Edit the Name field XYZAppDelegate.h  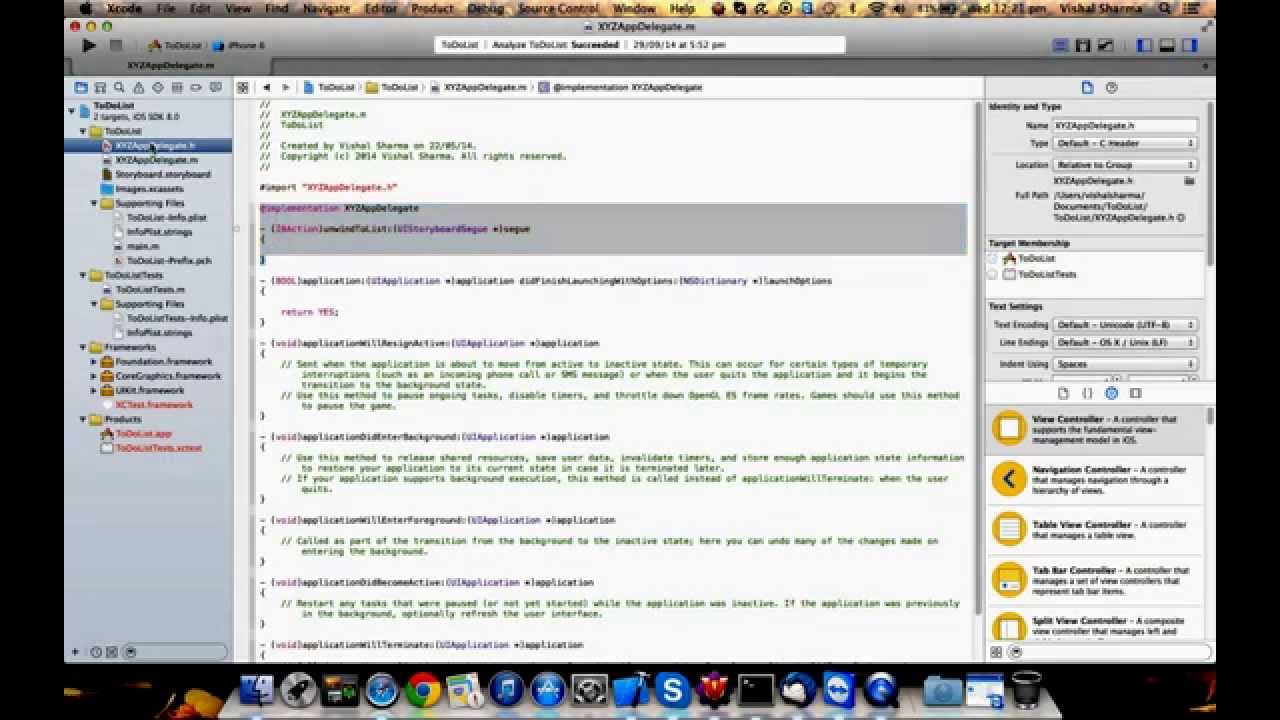(1125, 126)
